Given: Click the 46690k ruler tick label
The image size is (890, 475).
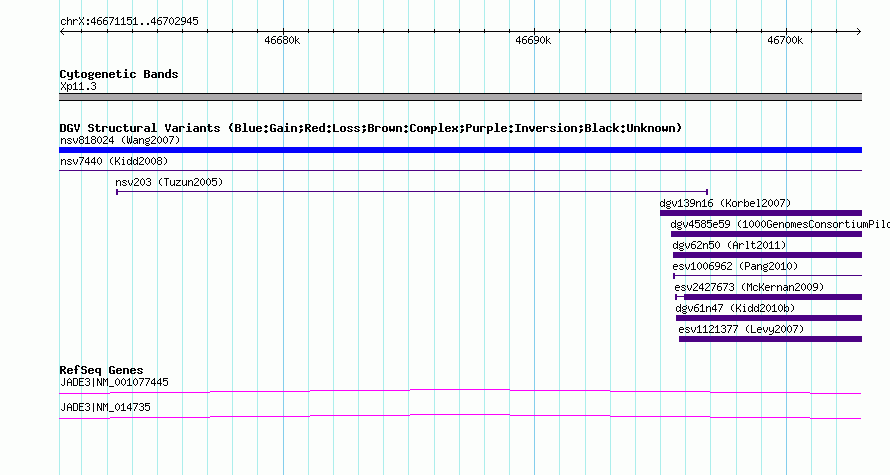Looking at the screenshot, I should (x=533, y=40).
